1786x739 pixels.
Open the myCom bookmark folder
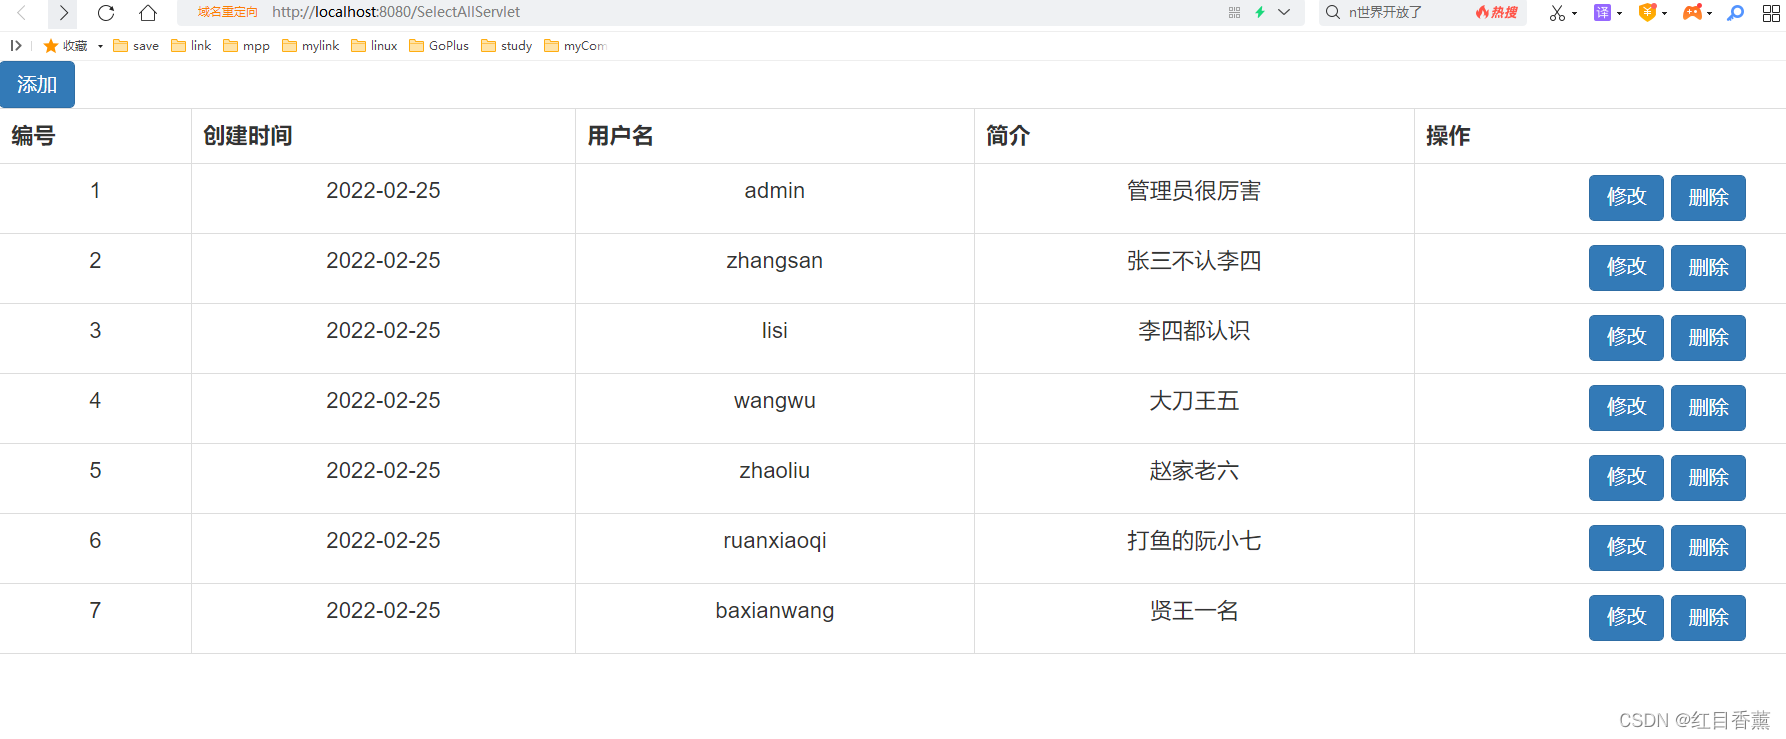pyautogui.click(x=575, y=46)
